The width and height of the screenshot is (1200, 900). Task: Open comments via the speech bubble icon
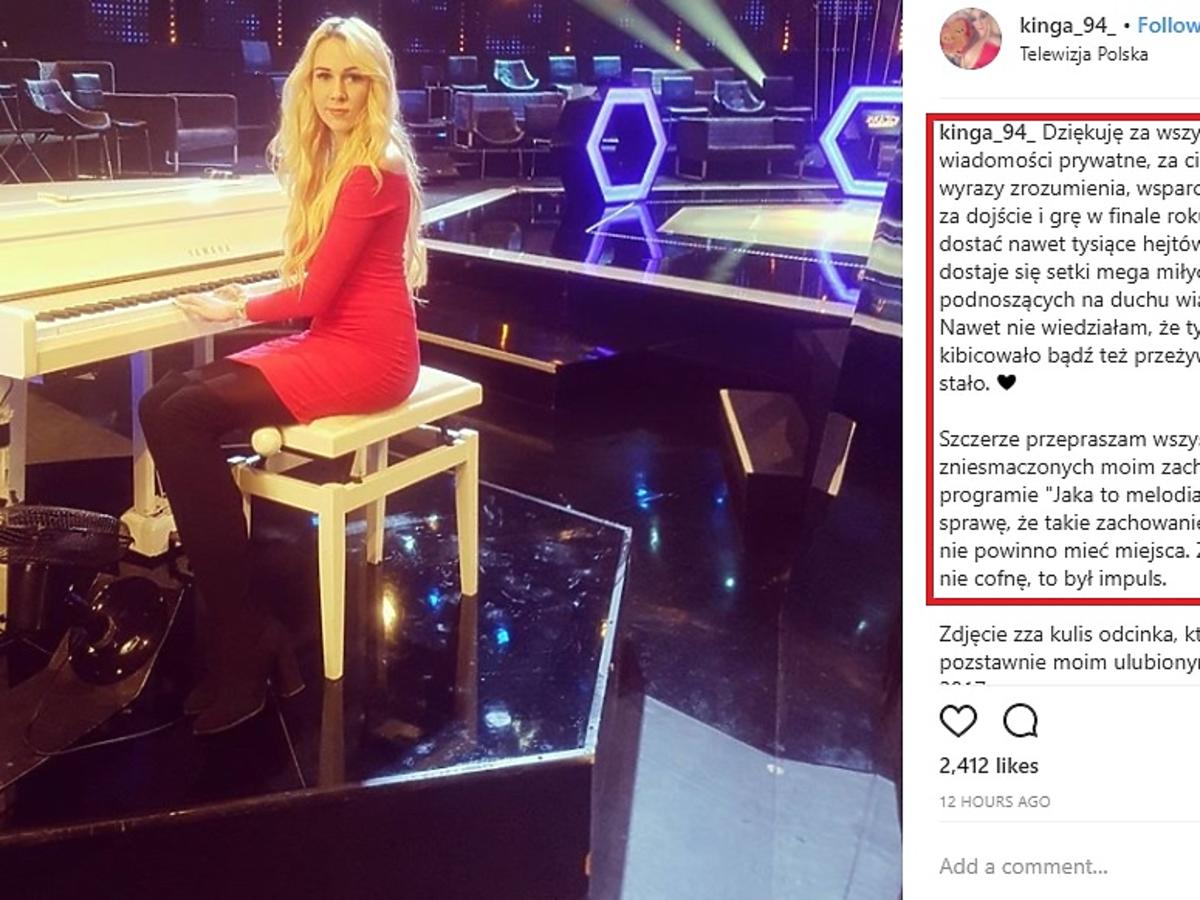1021,720
